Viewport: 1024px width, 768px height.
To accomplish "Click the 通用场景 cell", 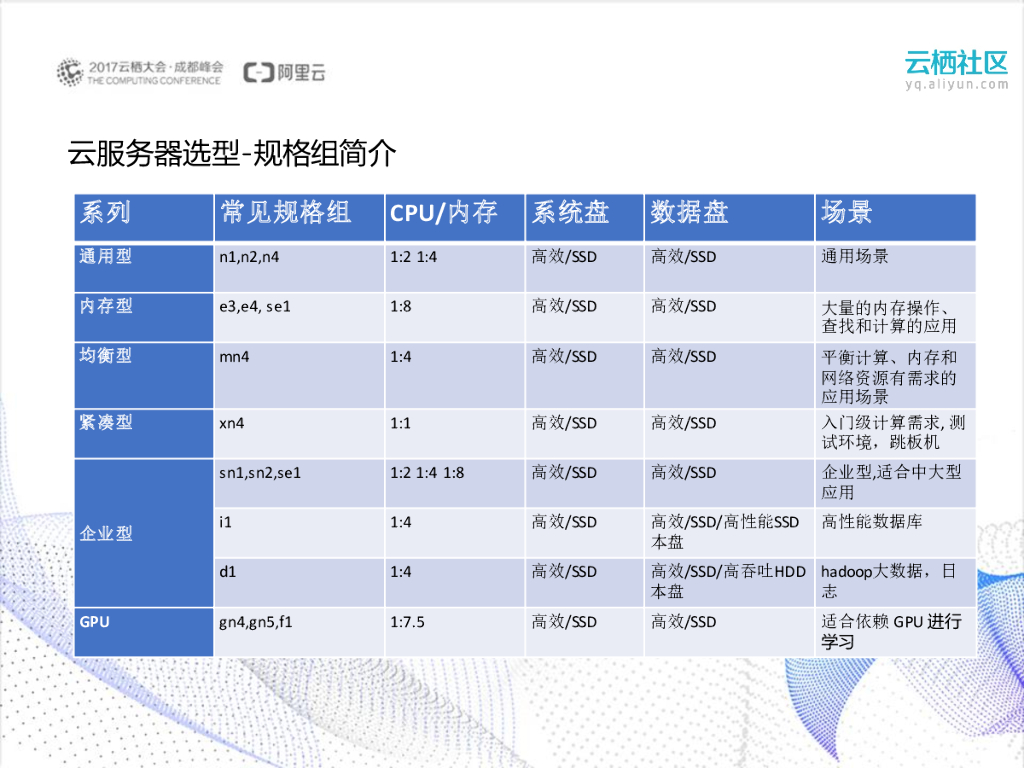I will [895, 268].
